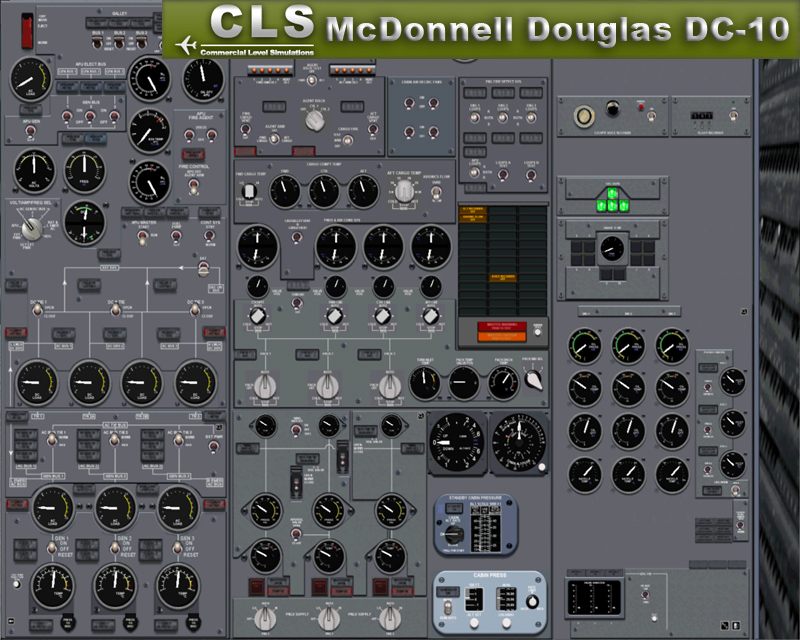Toggle the SEMI AUTO switch on Cabin Press
Screen dimensions: 800x640
pos(447,607)
